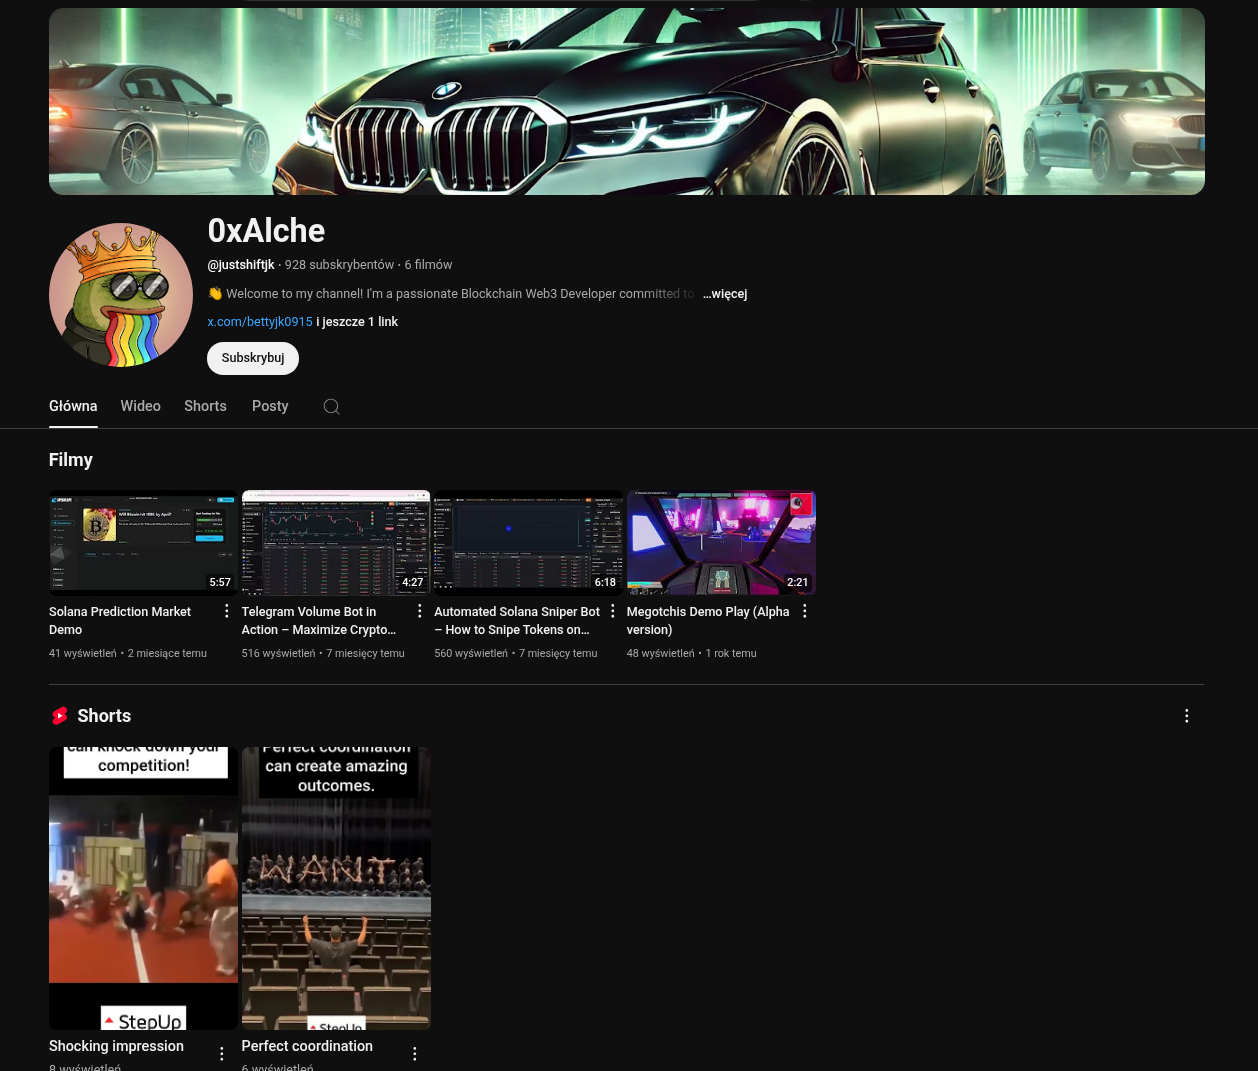
Task: Open the Posty tab
Action: [x=270, y=406]
